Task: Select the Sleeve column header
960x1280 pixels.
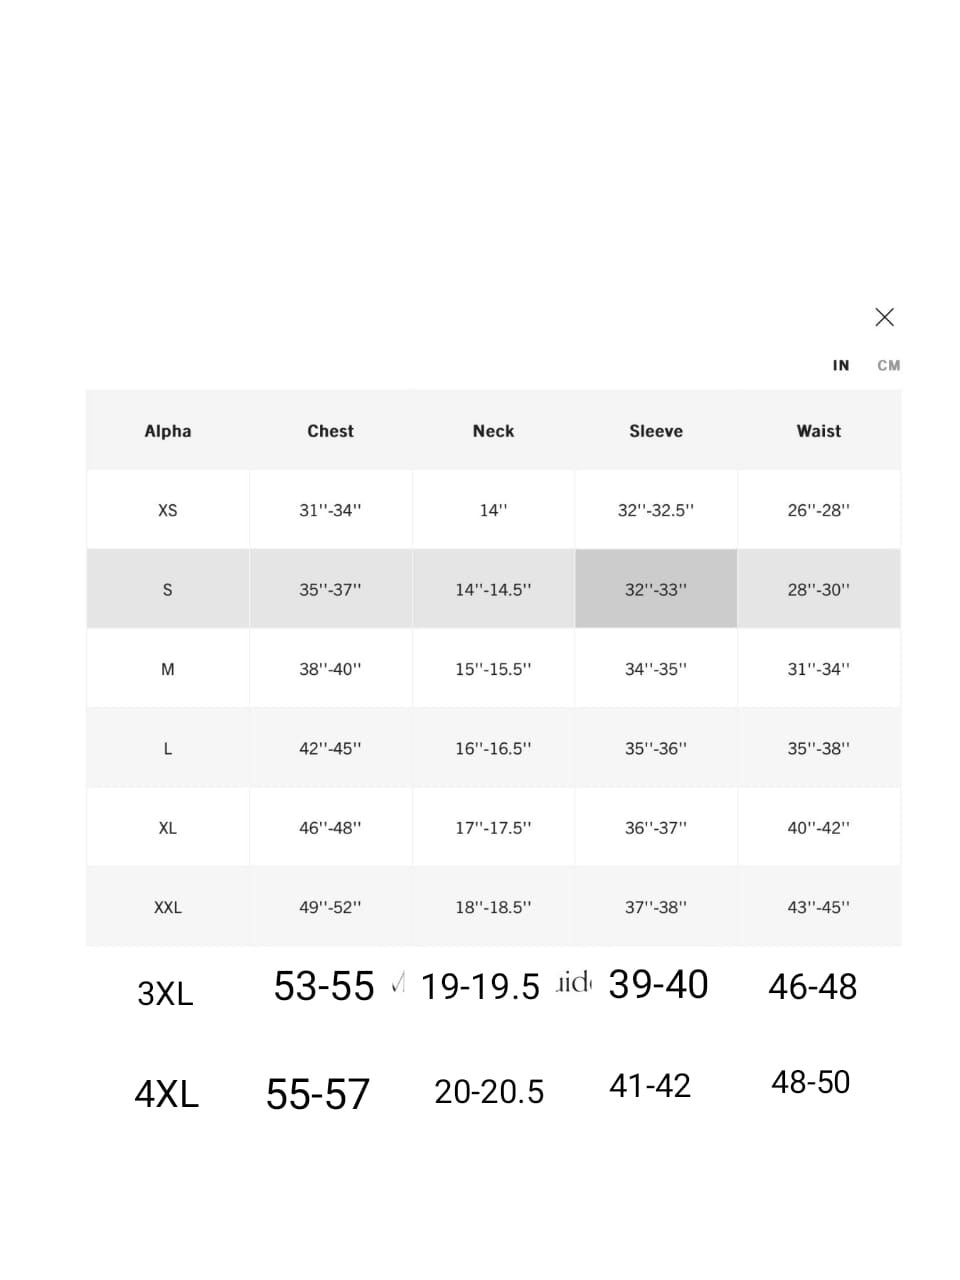Action: pos(656,431)
